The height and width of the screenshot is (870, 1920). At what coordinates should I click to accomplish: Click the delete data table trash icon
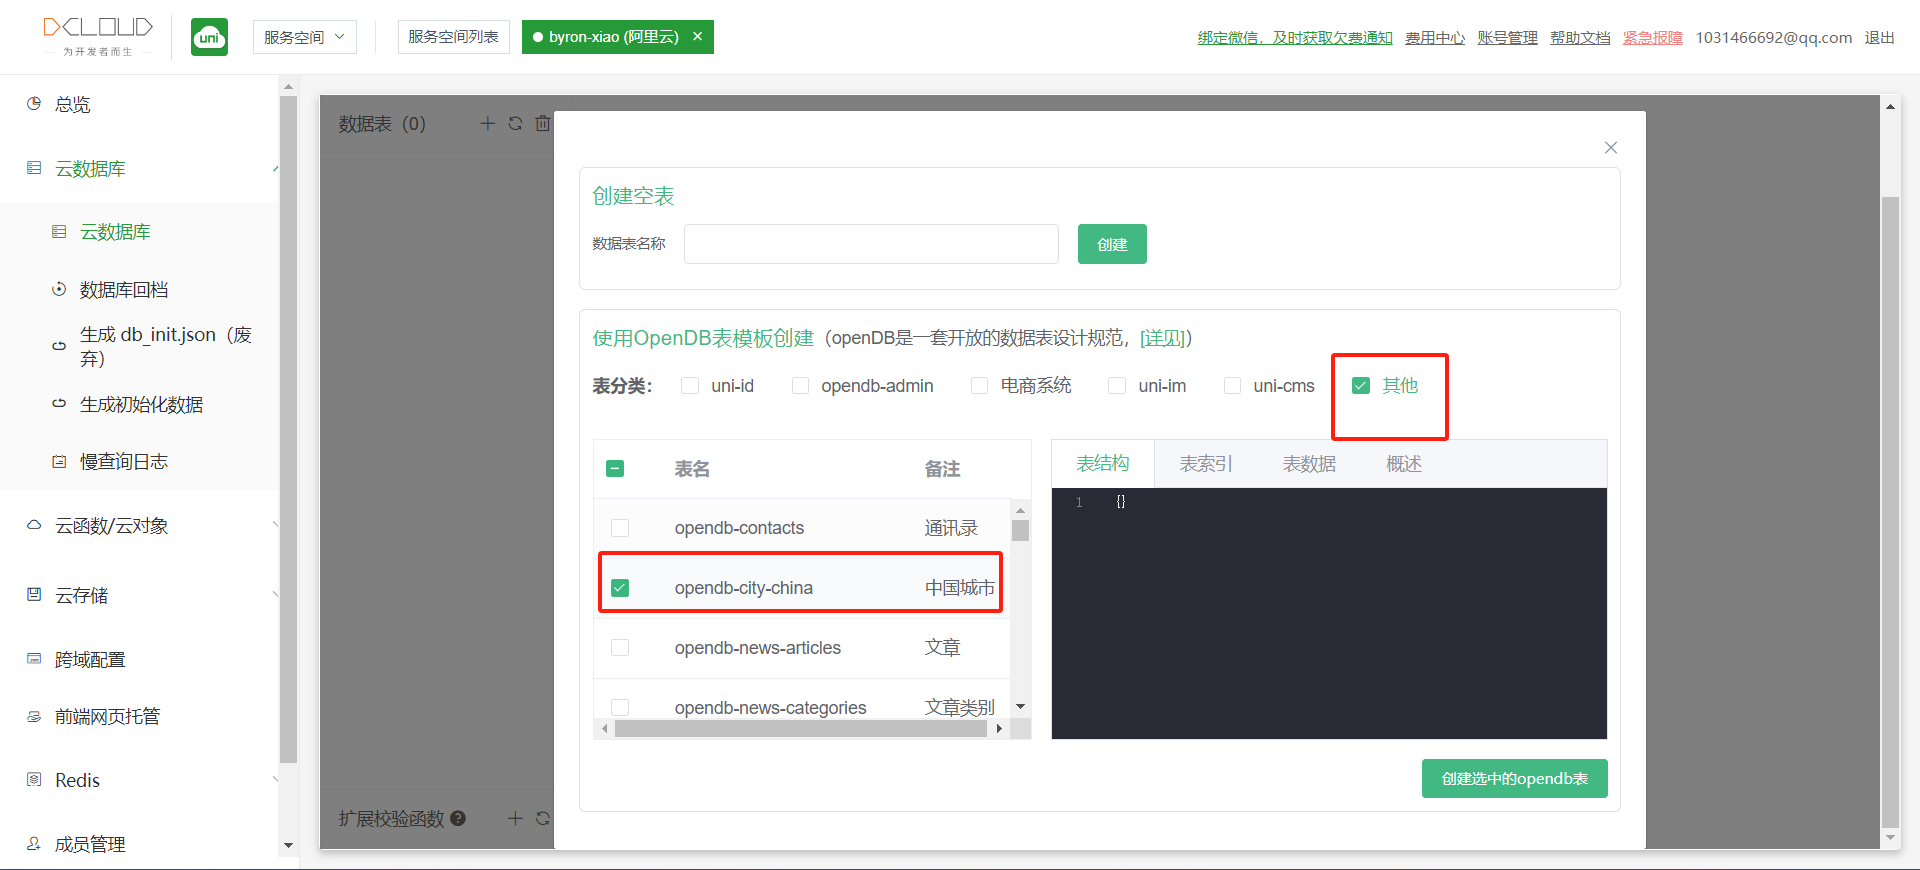tap(543, 123)
